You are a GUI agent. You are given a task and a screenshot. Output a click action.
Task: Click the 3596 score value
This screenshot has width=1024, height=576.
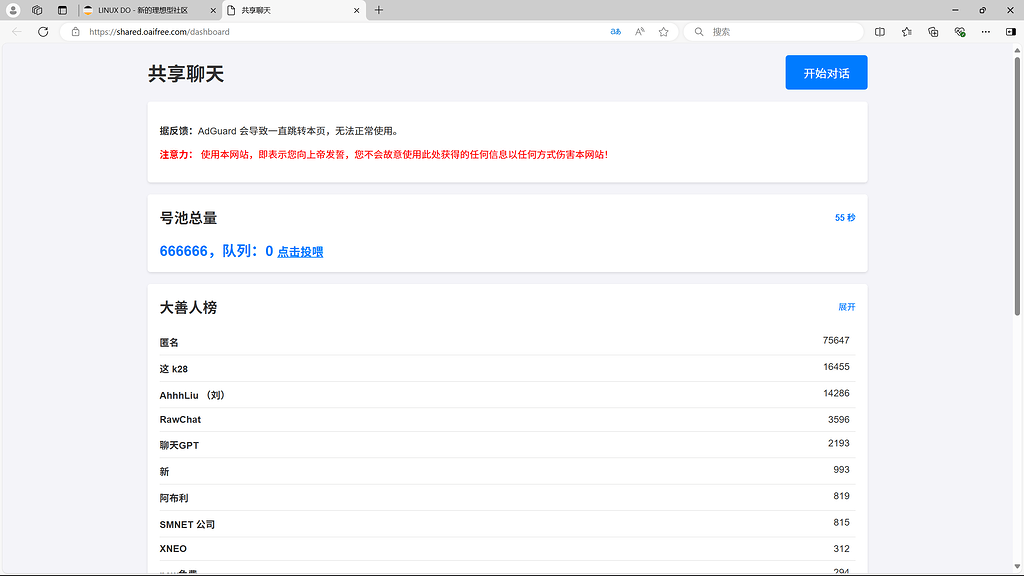839,419
